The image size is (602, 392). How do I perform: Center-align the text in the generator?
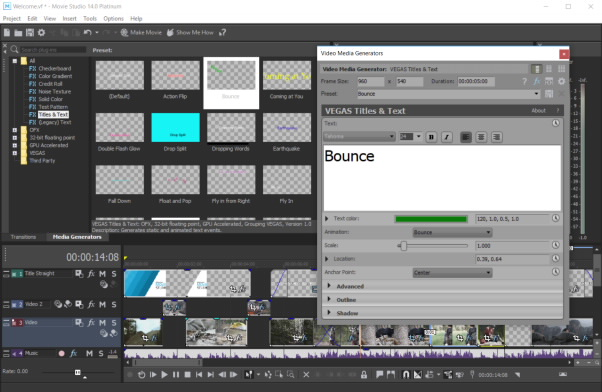click(x=481, y=137)
